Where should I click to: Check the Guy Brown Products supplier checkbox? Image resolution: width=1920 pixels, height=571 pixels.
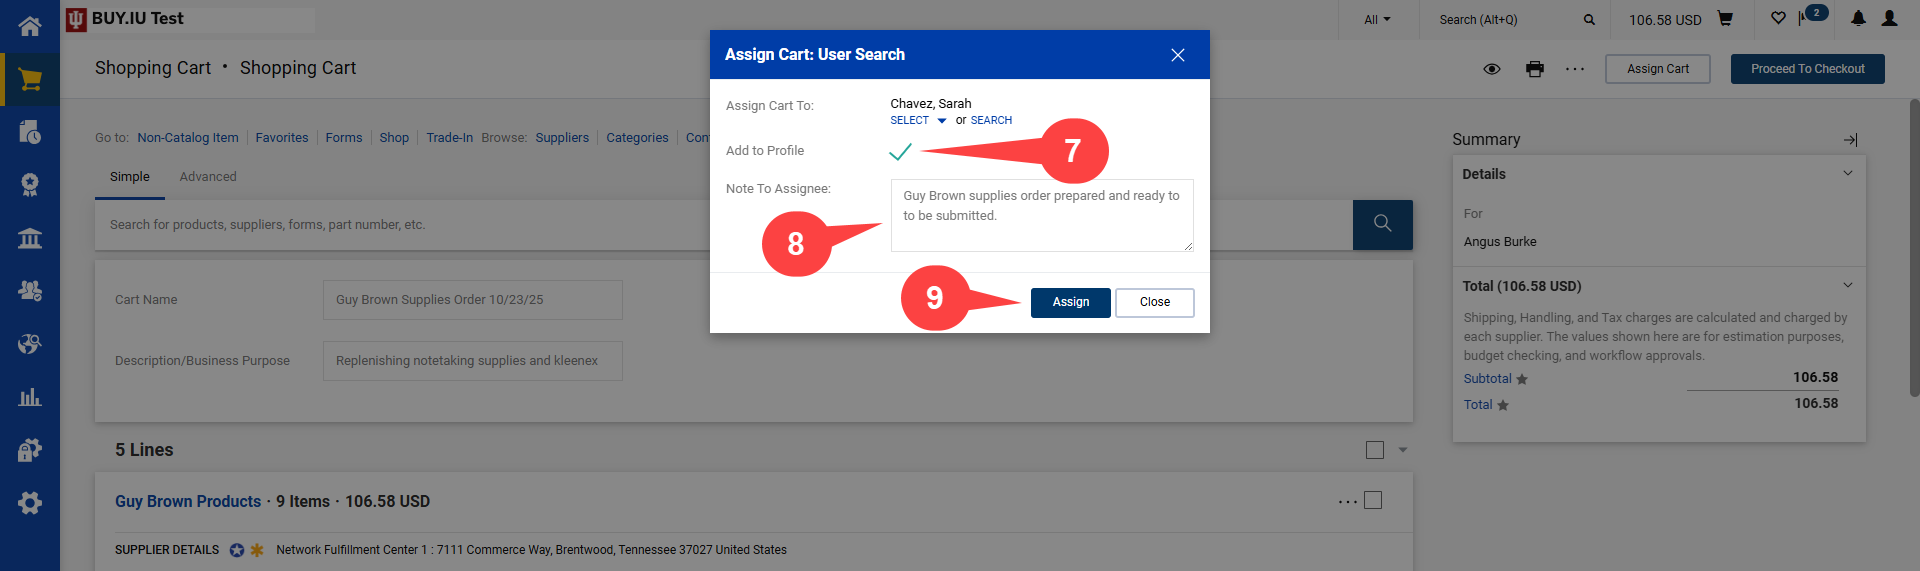click(1373, 500)
